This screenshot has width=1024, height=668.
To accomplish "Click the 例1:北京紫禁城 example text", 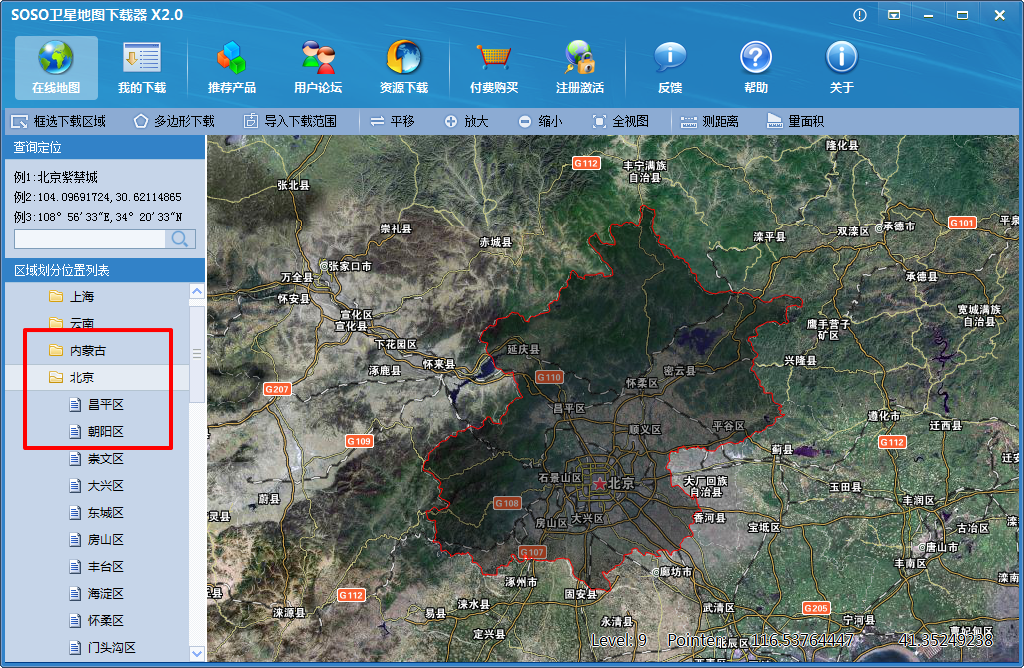I will tap(56, 177).
